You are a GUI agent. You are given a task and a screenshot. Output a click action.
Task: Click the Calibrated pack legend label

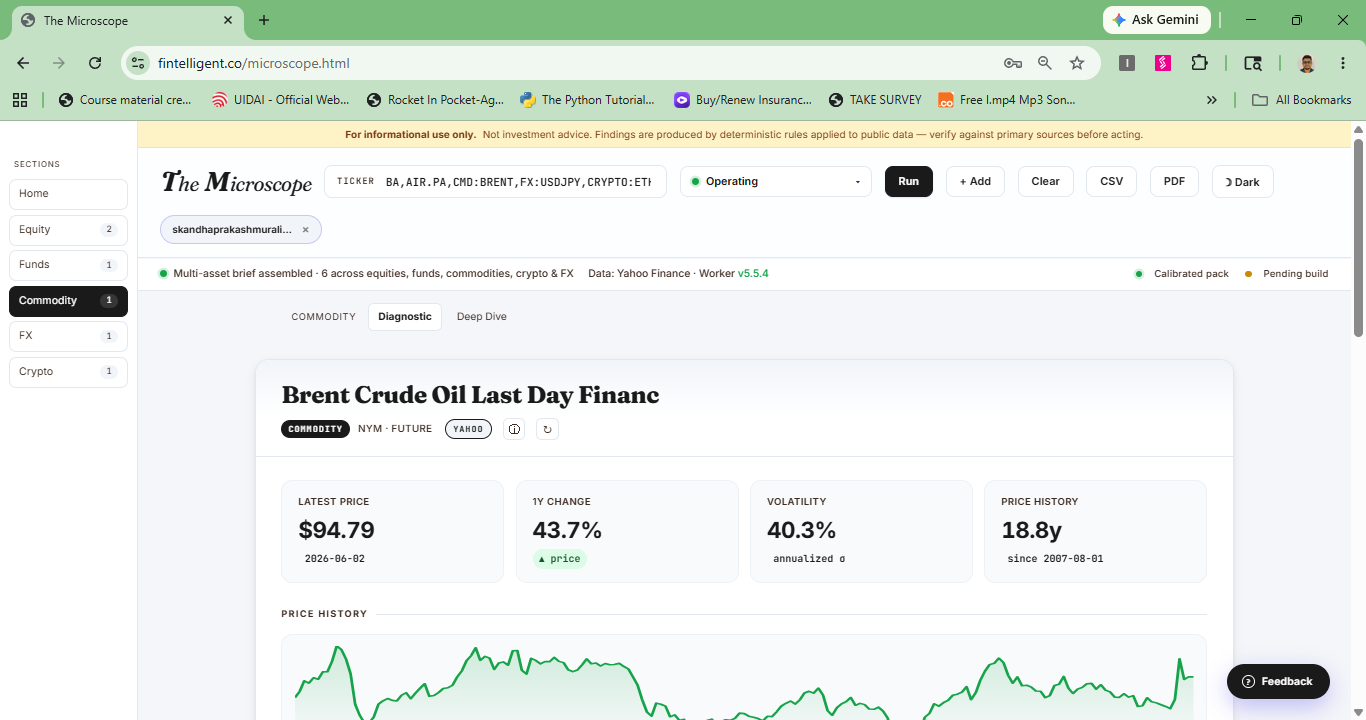[x=1191, y=274]
